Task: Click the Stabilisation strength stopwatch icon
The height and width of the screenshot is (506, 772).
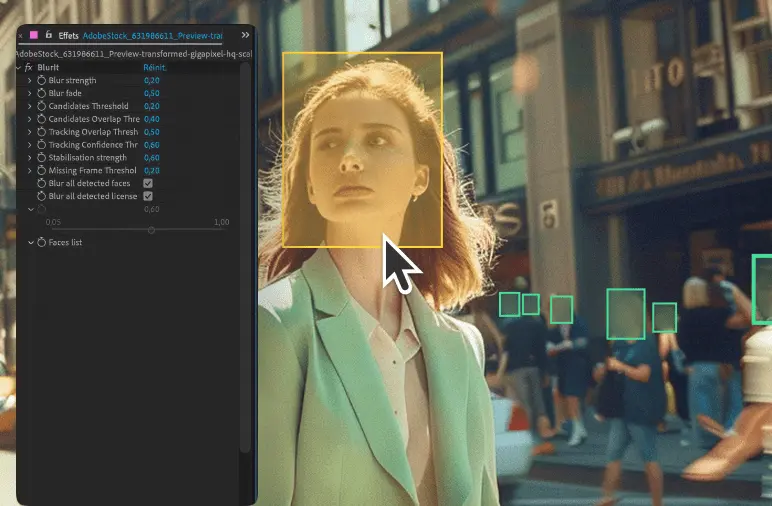Action: click(x=41, y=158)
